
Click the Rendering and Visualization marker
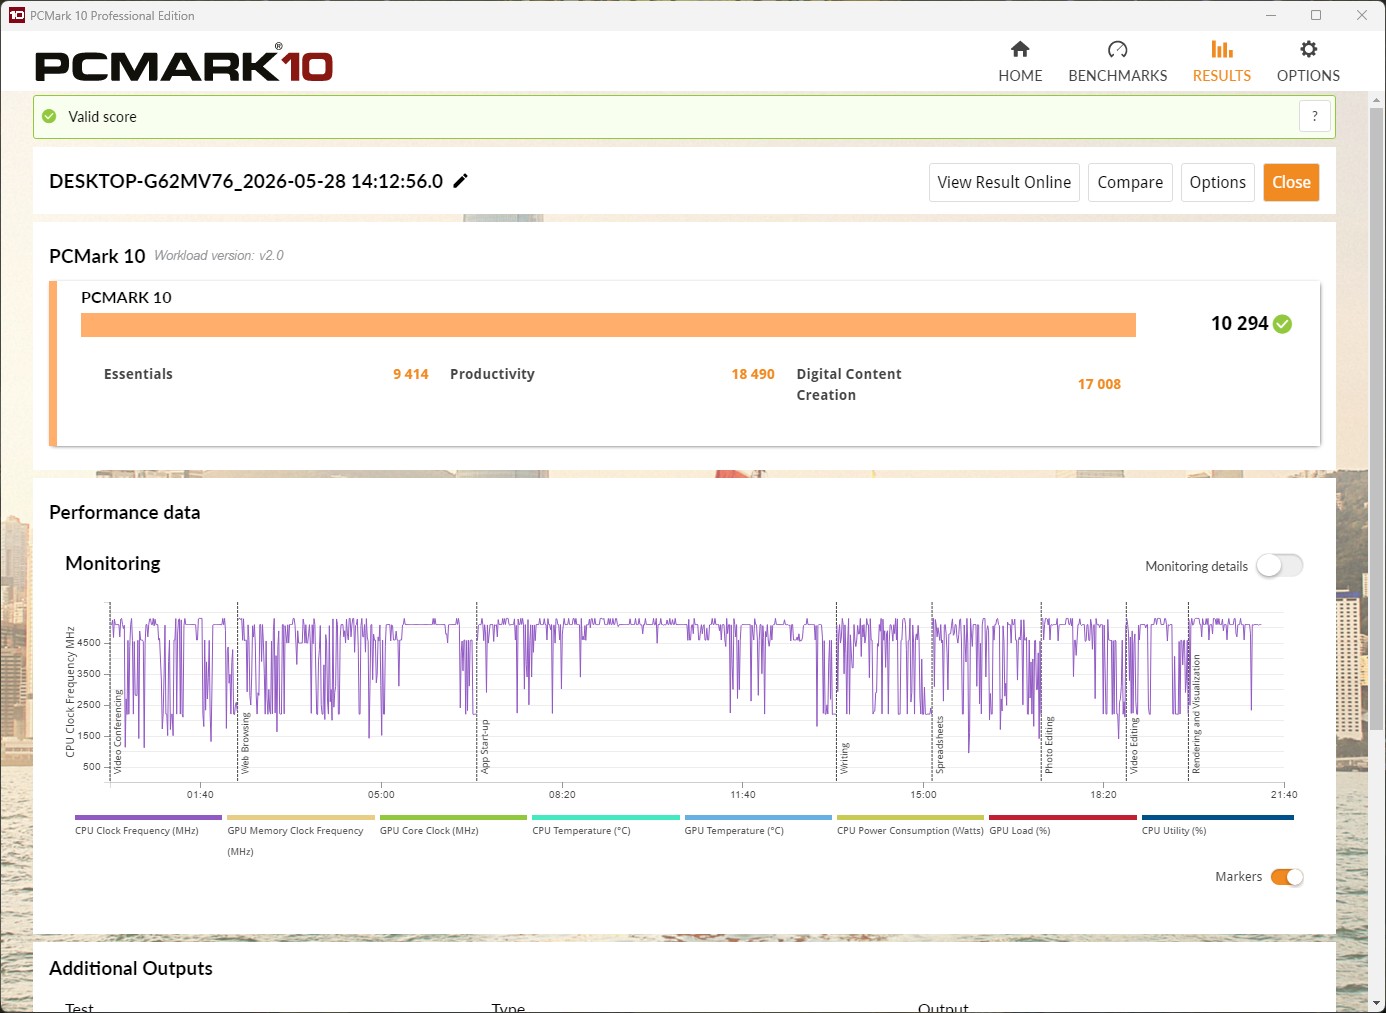pyautogui.click(x=1196, y=714)
